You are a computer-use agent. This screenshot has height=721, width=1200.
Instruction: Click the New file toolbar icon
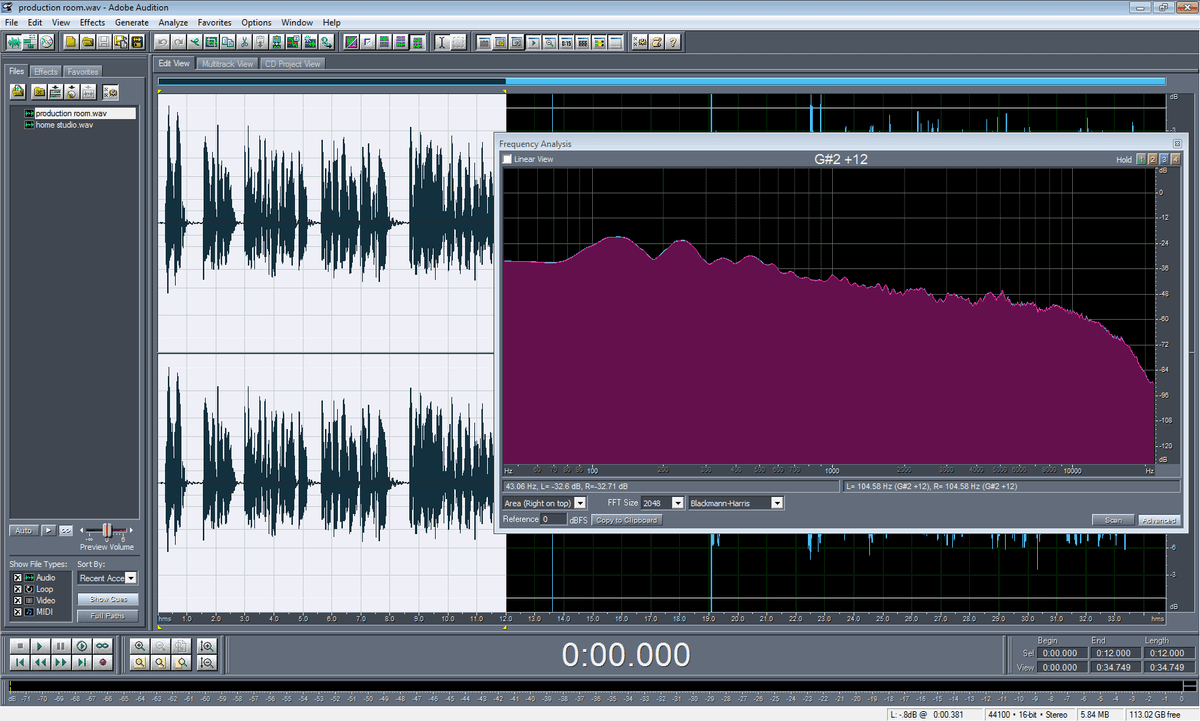coord(71,42)
